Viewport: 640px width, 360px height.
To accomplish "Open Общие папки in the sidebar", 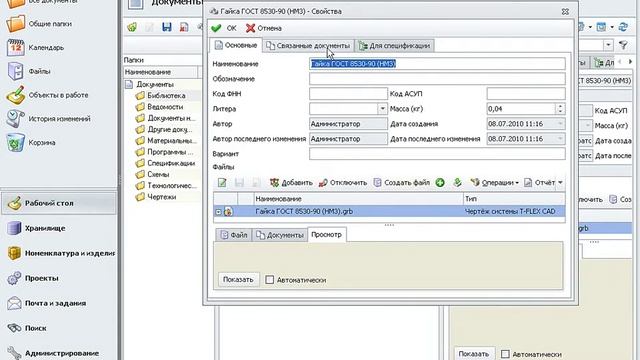I will [x=40, y=24].
